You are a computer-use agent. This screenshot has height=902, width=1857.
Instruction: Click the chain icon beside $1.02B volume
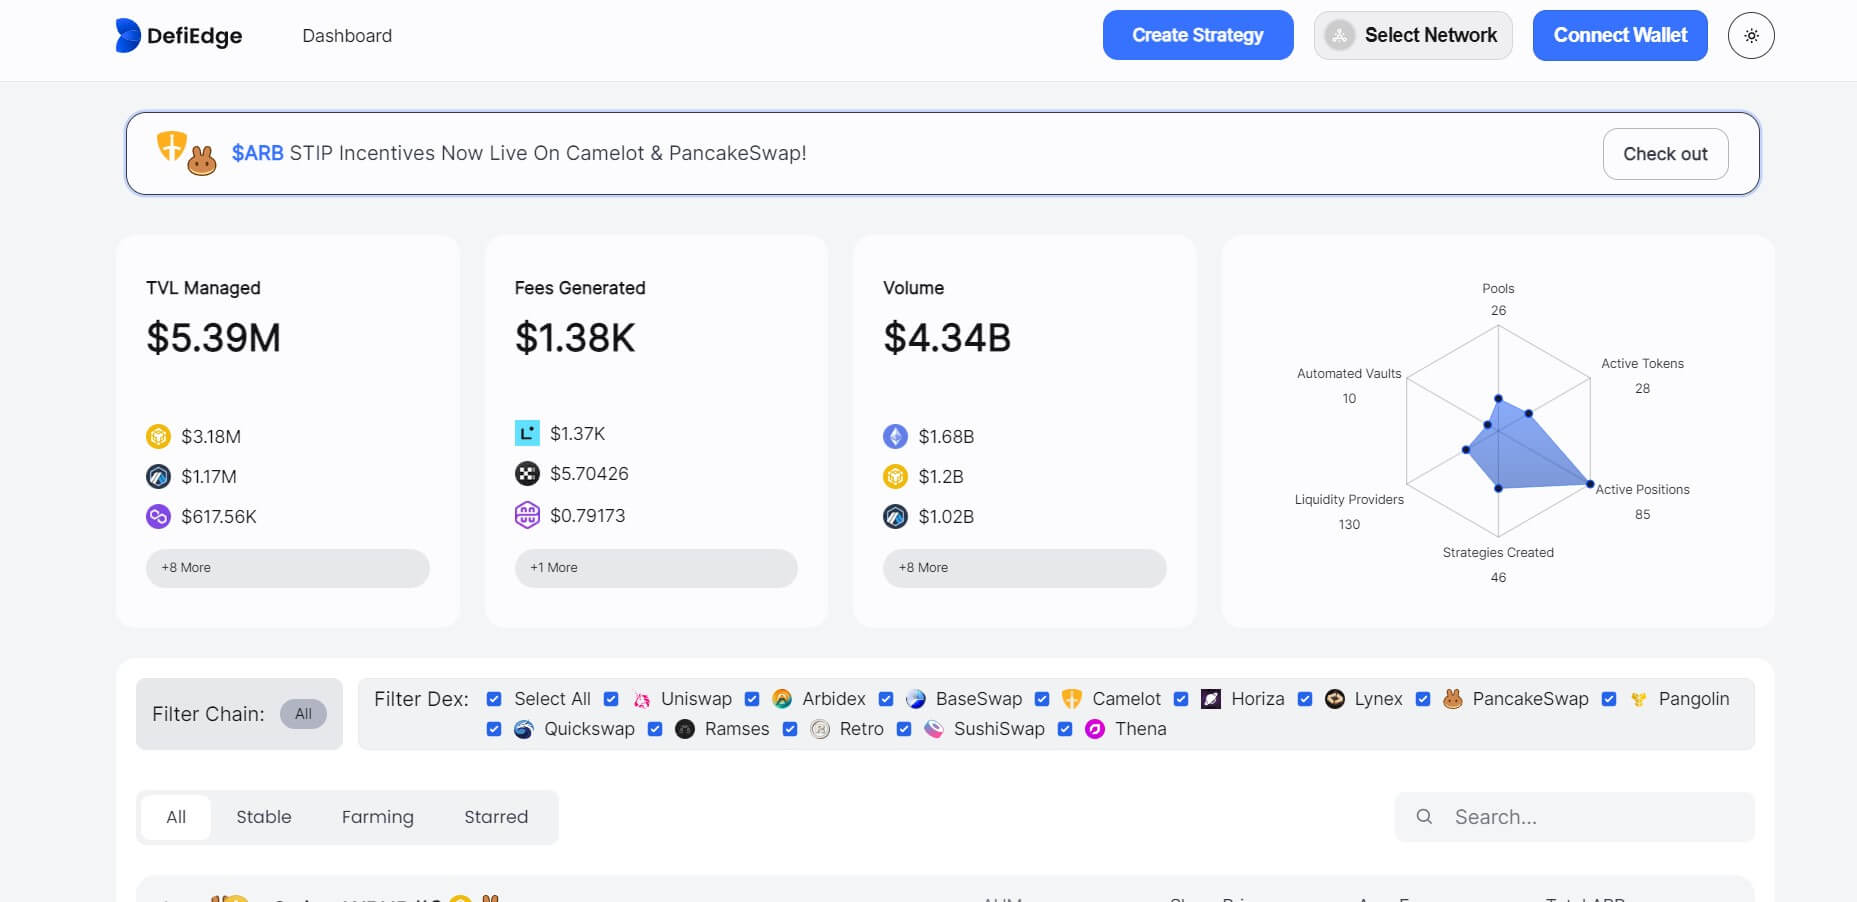tap(895, 516)
